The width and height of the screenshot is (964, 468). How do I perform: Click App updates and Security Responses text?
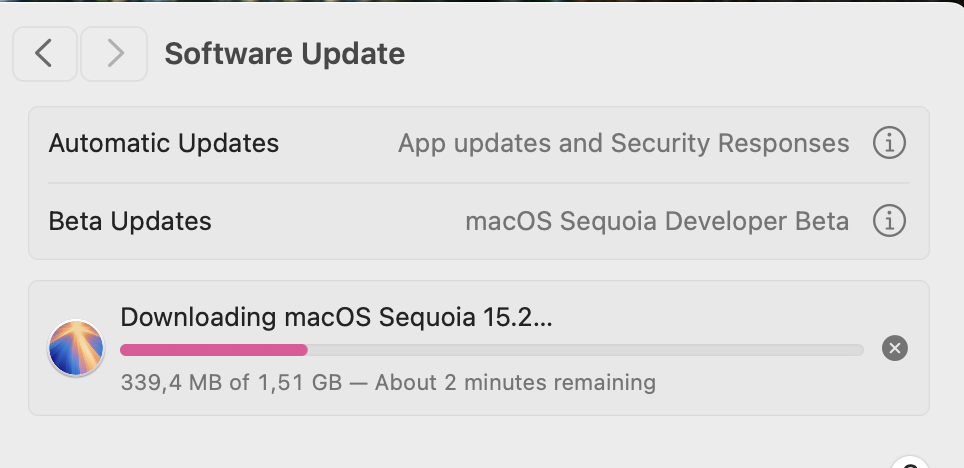point(623,143)
